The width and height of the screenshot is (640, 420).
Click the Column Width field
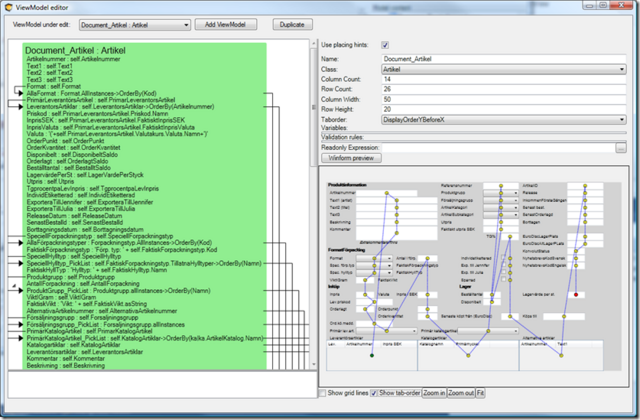pos(504,99)
